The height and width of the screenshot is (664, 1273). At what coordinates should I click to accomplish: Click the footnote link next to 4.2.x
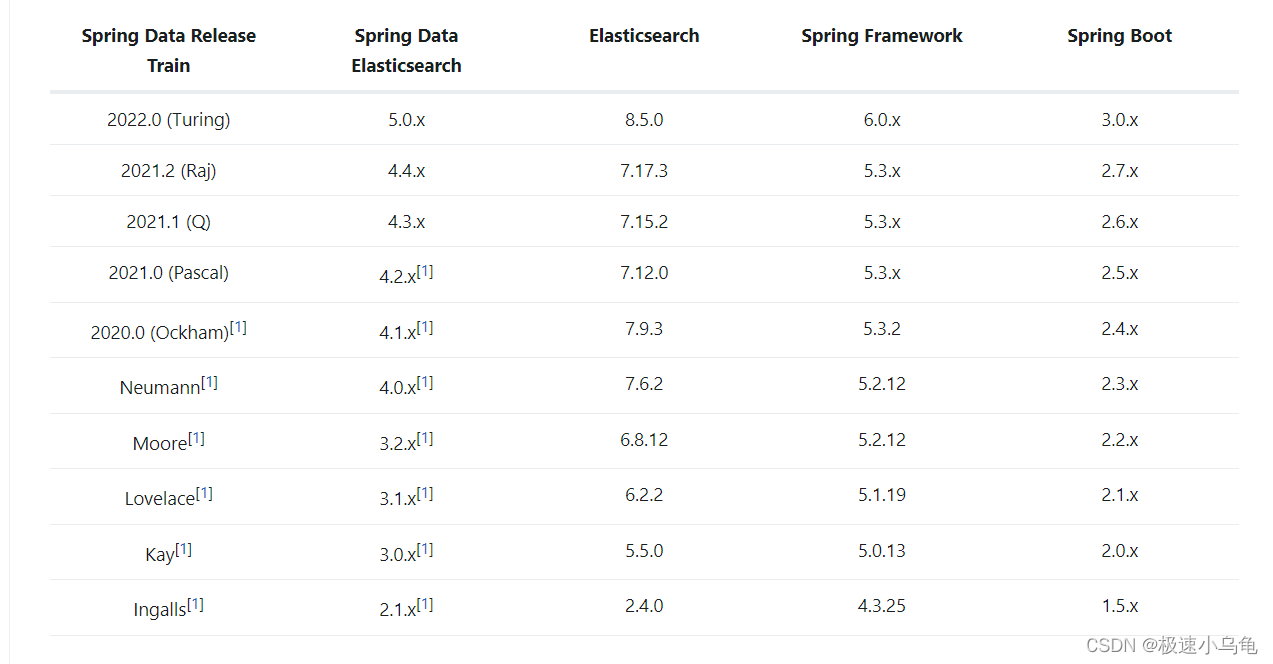pos(425,272)
